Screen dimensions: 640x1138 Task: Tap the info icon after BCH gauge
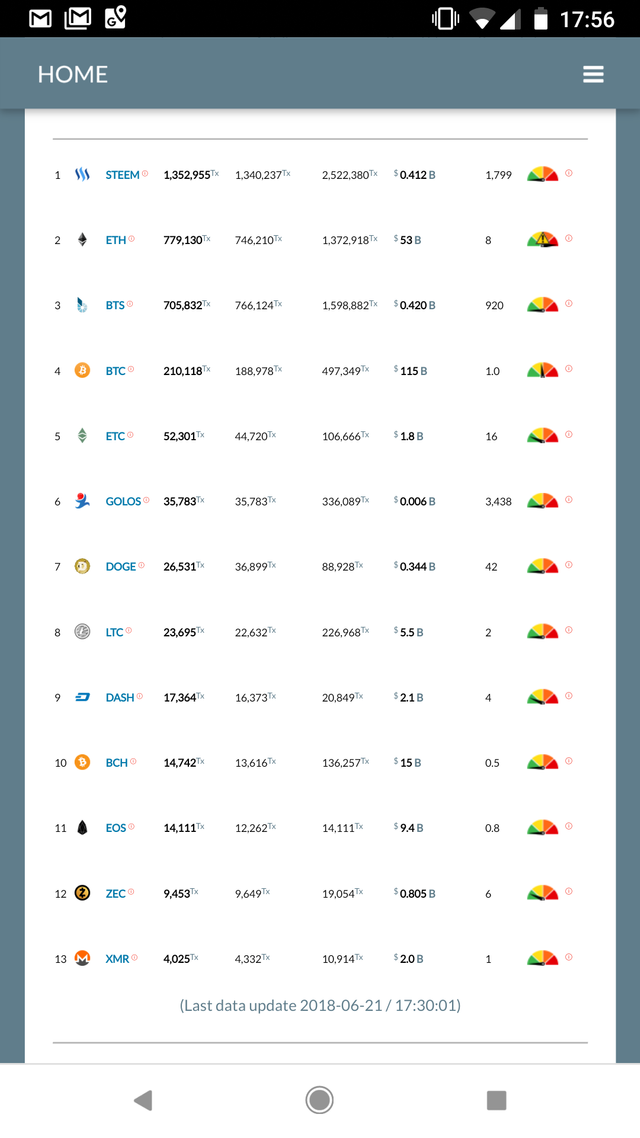[x=569, y=761]
